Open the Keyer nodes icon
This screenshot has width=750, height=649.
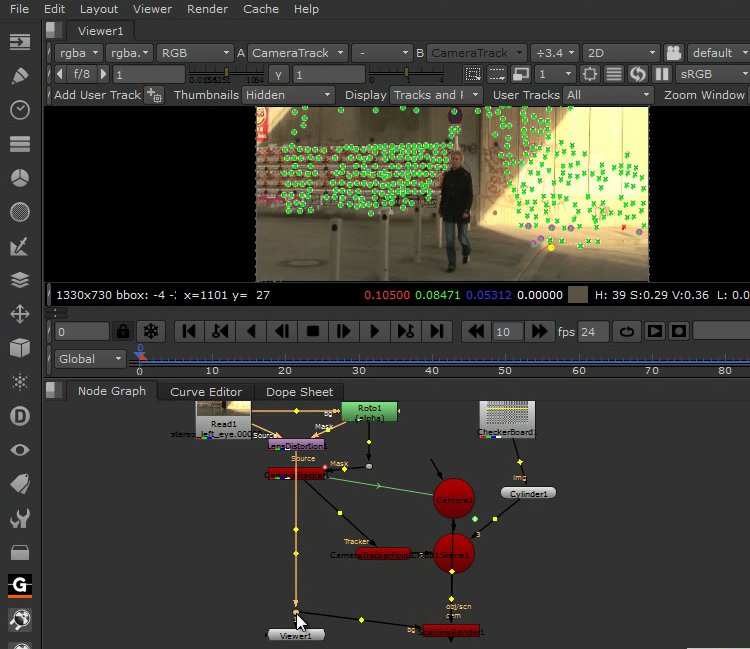click(x=20, y=246)
